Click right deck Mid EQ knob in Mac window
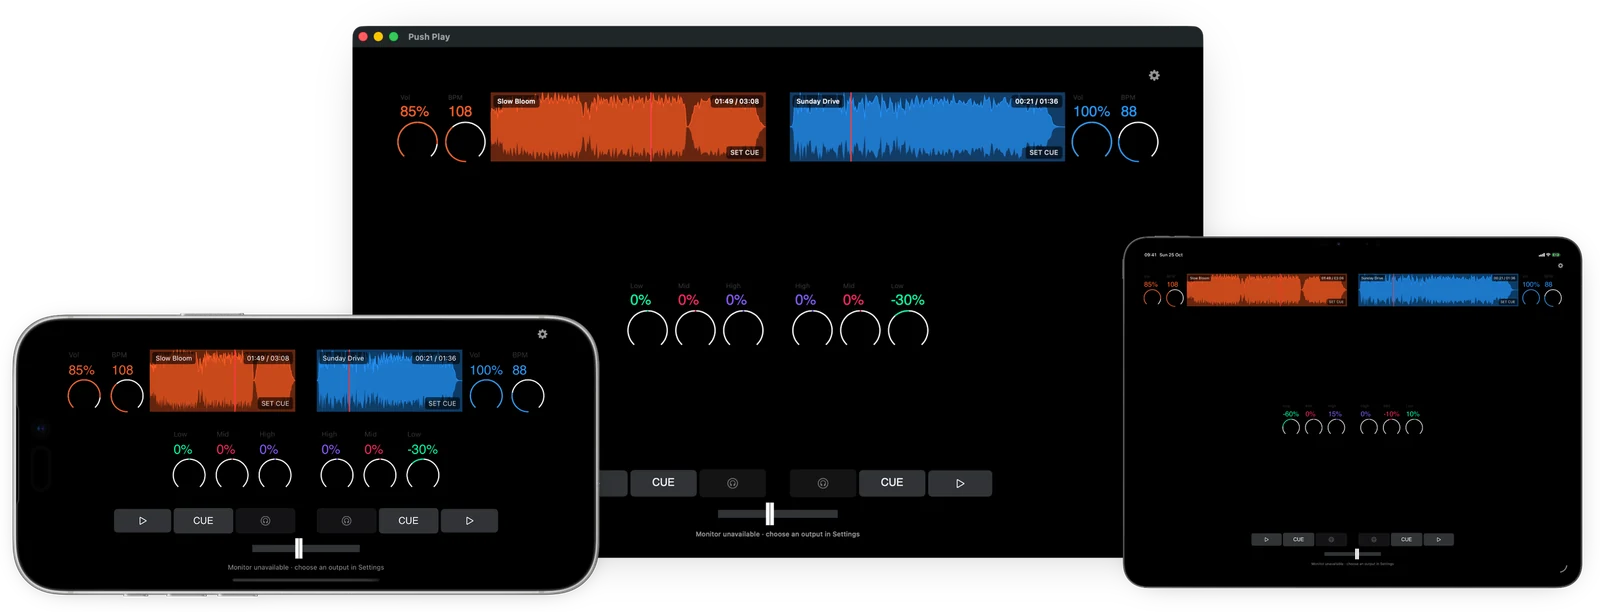The image size is (1600, 612). 860,330
